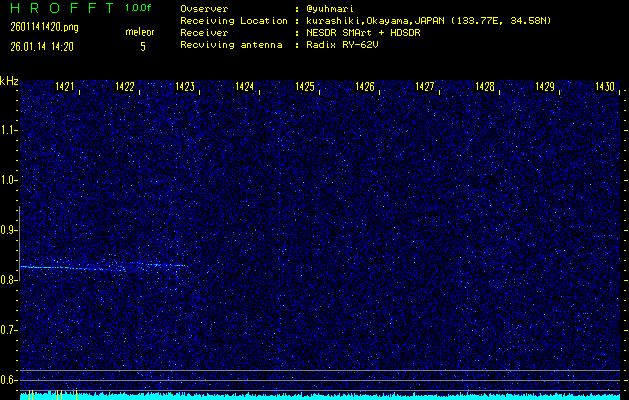Image resolution: width=629 pixels, height=400 pixels.
Task: Click the kHz axis unit label
Action: coord(9,81)
